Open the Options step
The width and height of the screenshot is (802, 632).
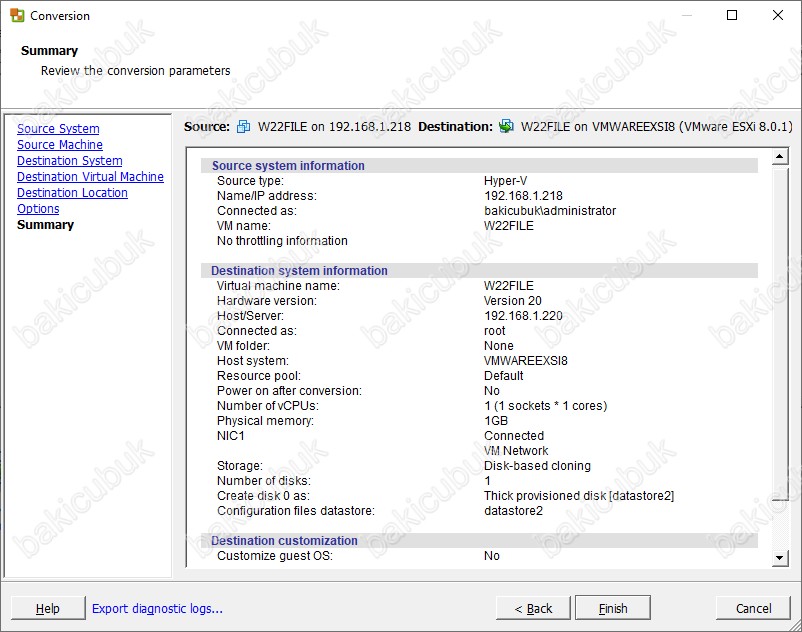[38, 209]
